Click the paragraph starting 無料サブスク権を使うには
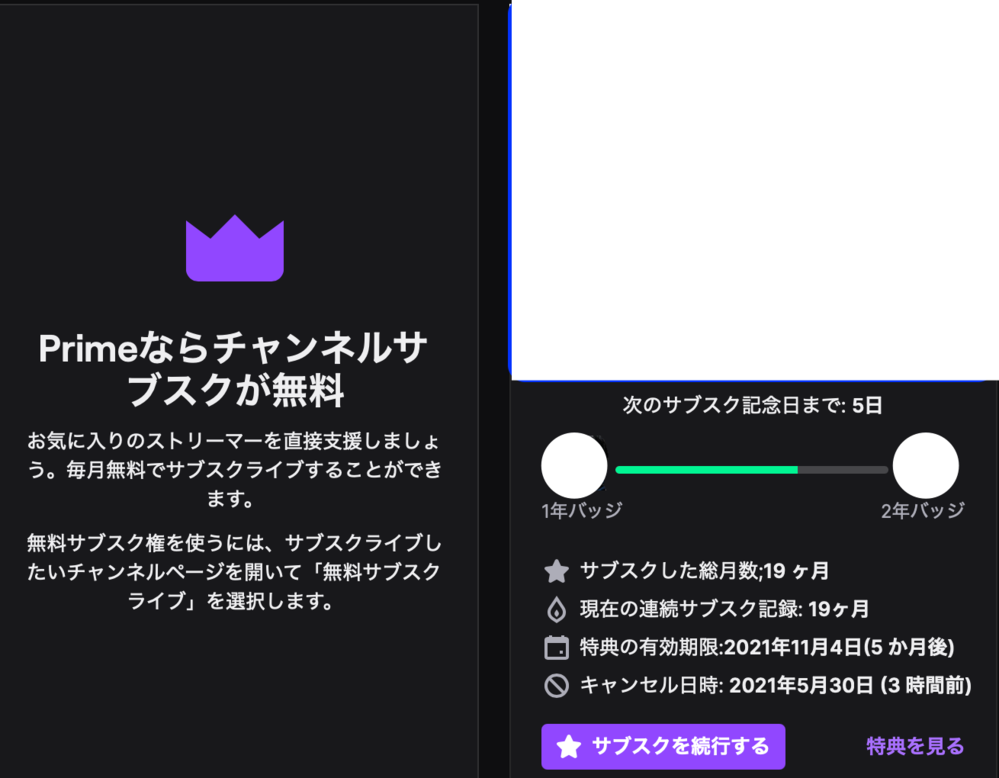The image size is (999, 778). tap(234, 572)
